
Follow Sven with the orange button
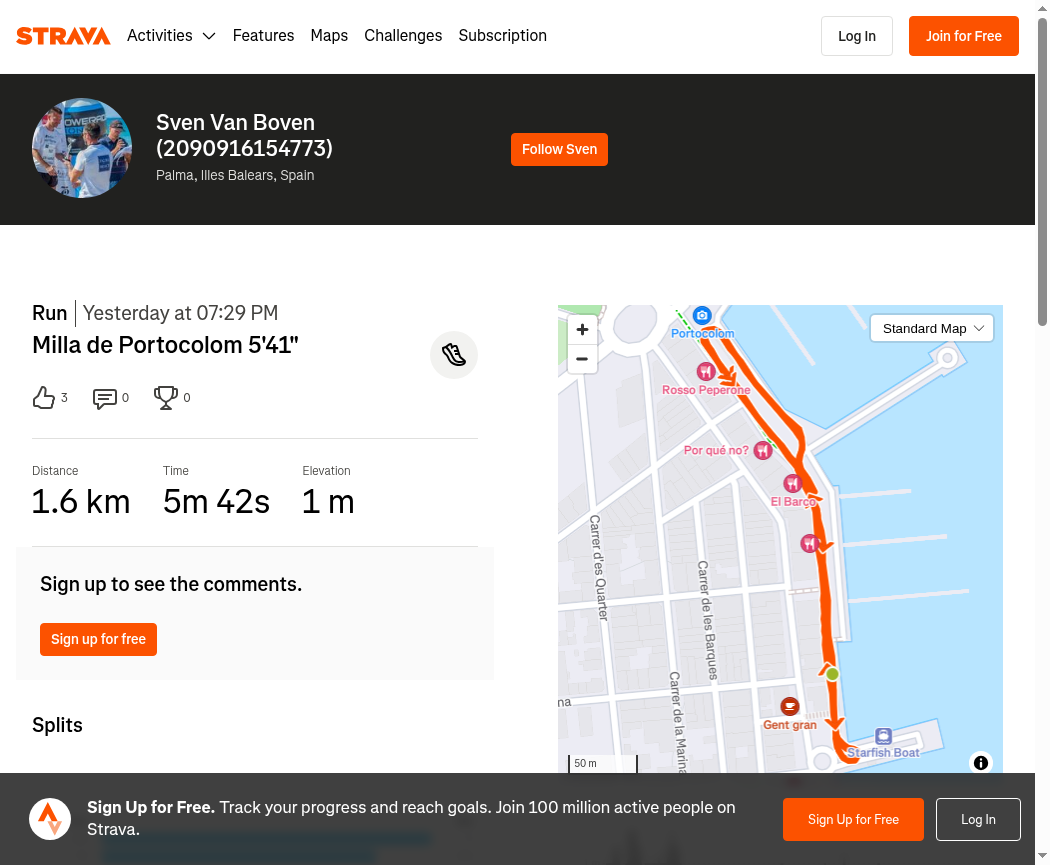559,149
